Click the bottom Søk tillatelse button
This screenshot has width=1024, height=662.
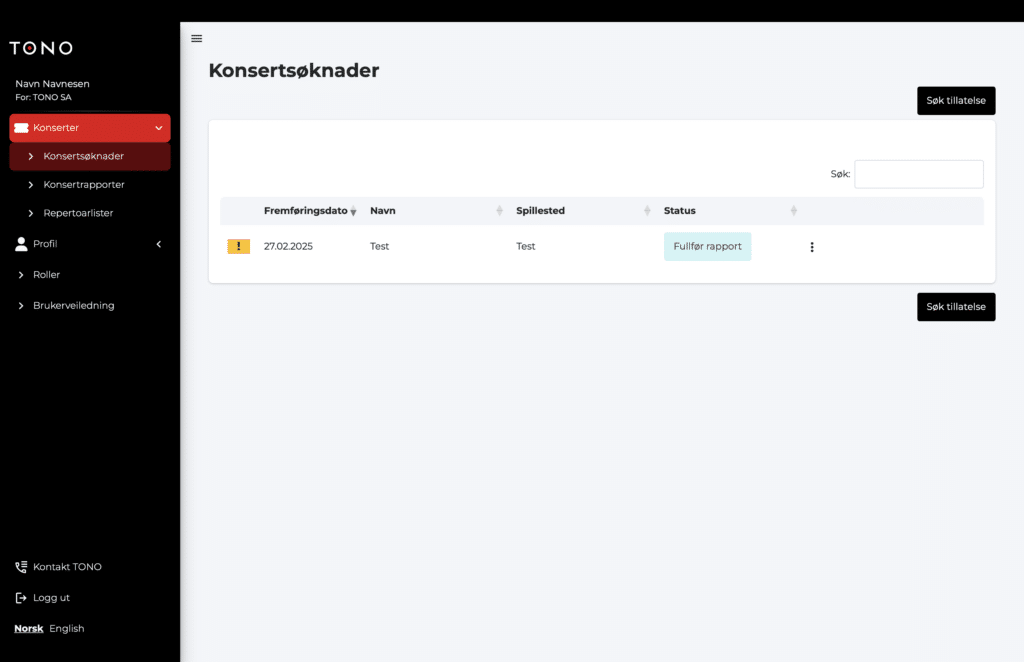[x=956, y=307]
